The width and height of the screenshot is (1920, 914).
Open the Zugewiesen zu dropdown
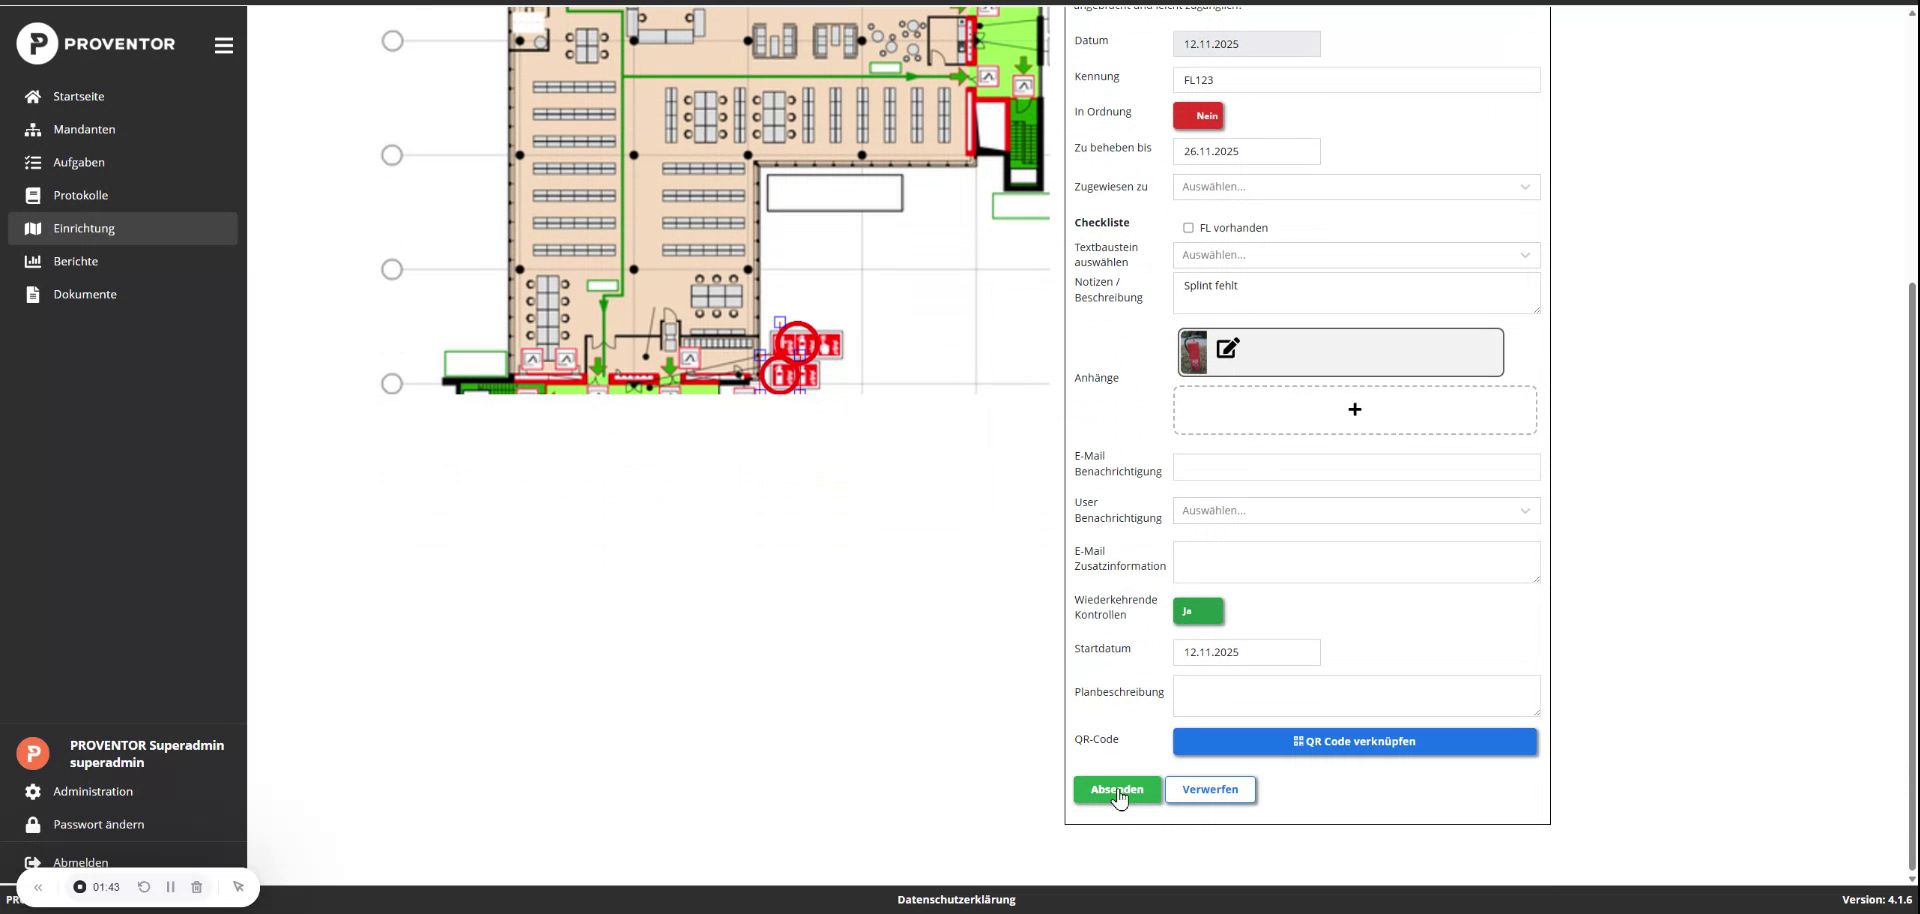click(1355, 187)
